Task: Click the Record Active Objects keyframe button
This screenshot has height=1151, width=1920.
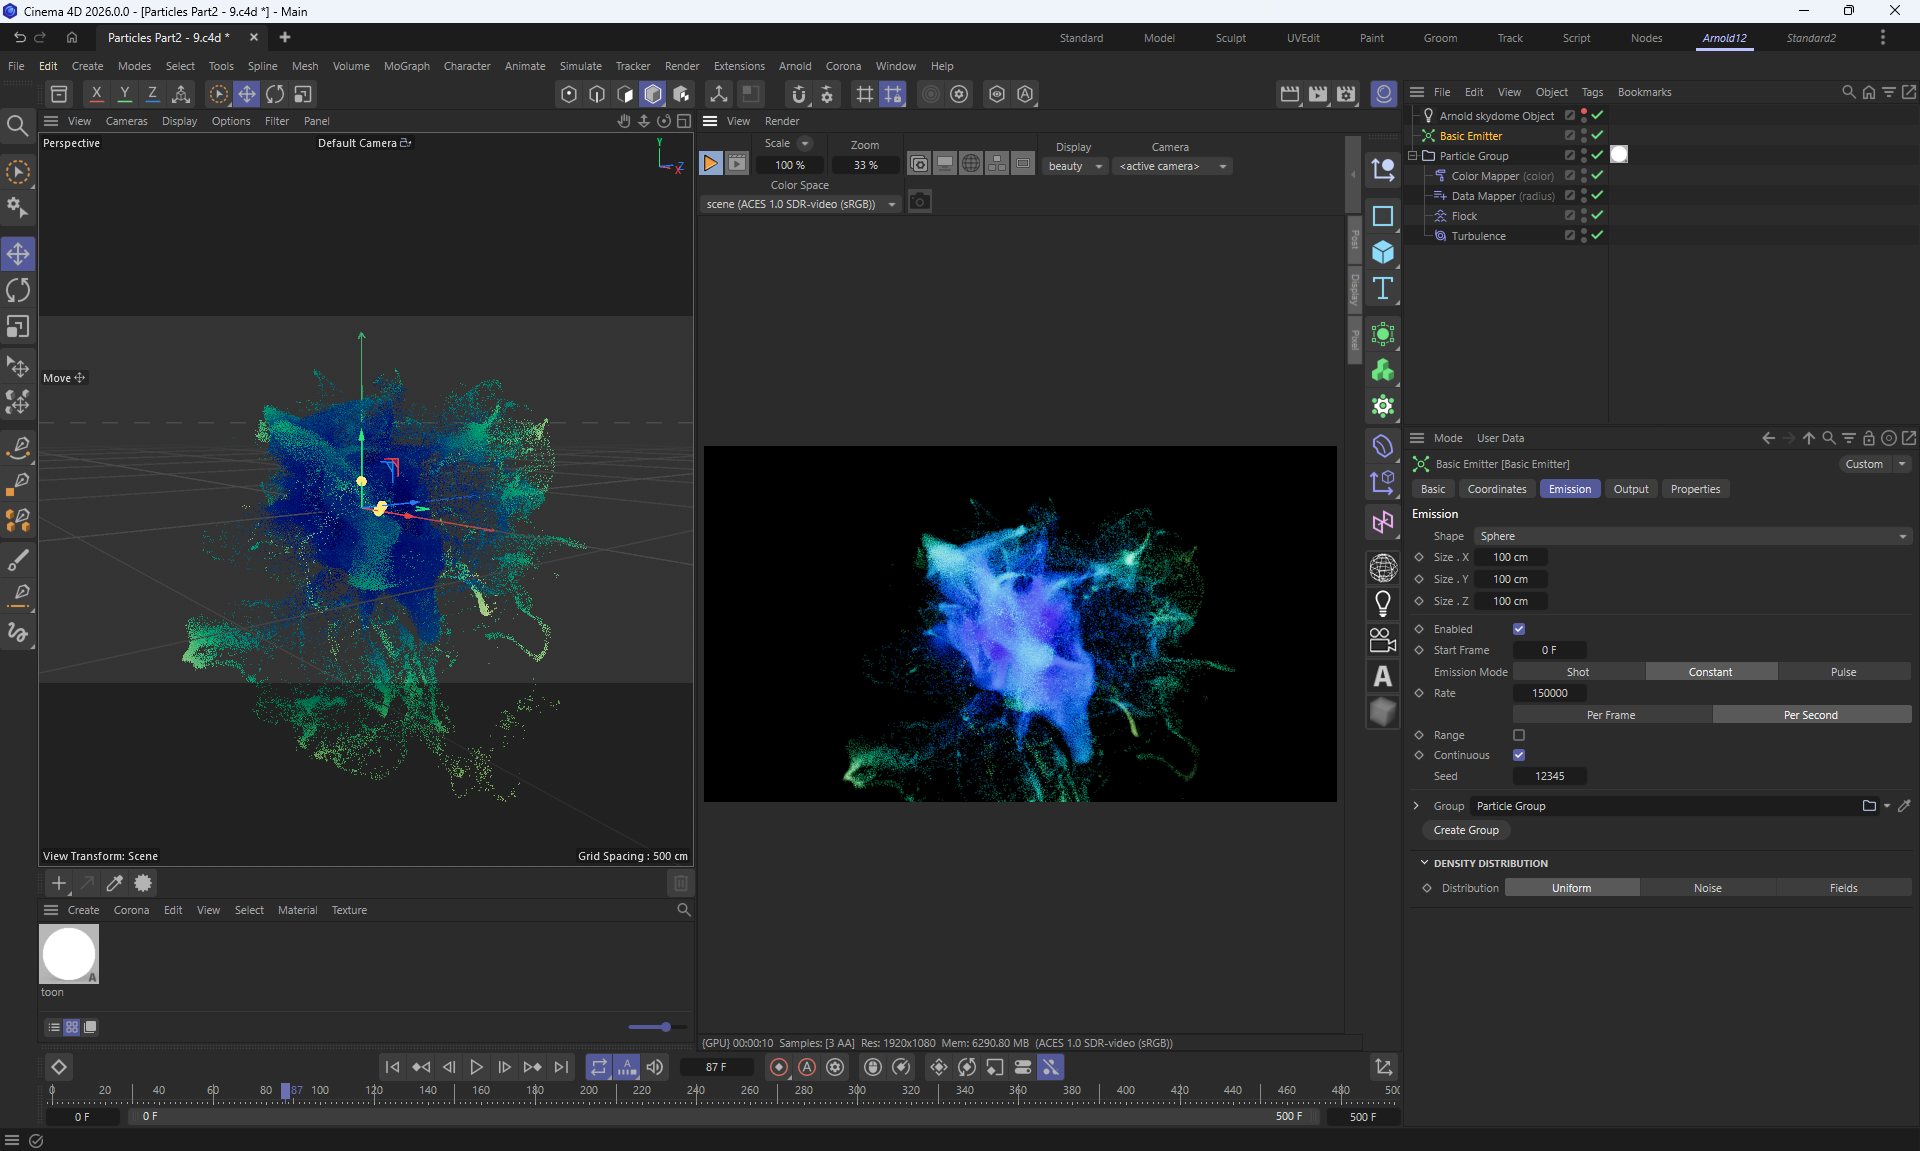Action: pyautogui.click(x=779, y=1067)
